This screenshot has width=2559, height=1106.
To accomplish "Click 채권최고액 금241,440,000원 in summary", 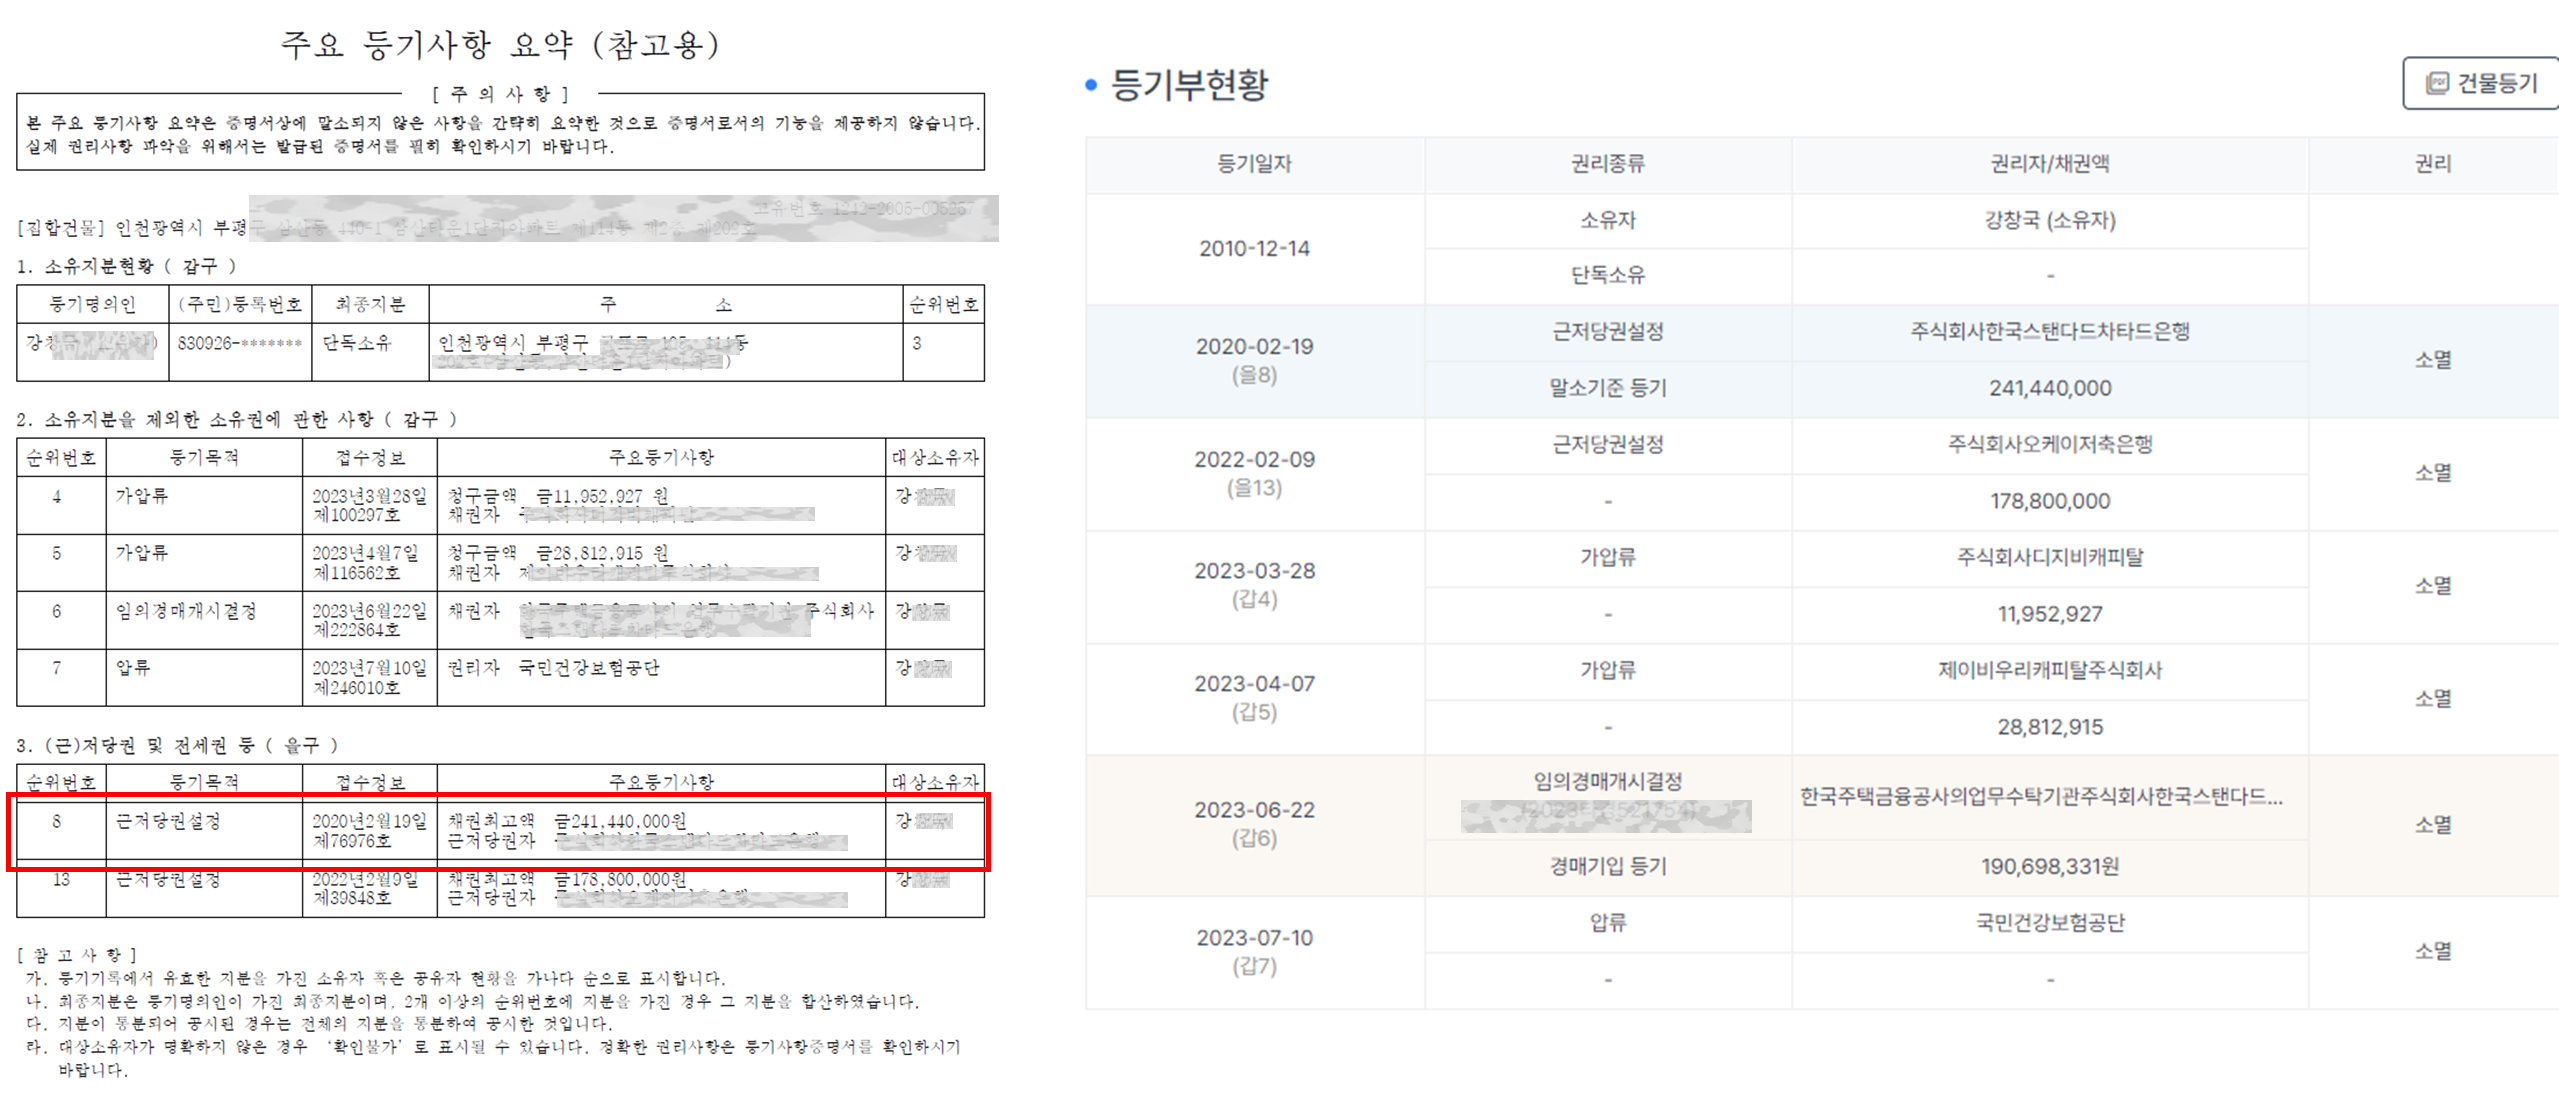I will (567, 821).
